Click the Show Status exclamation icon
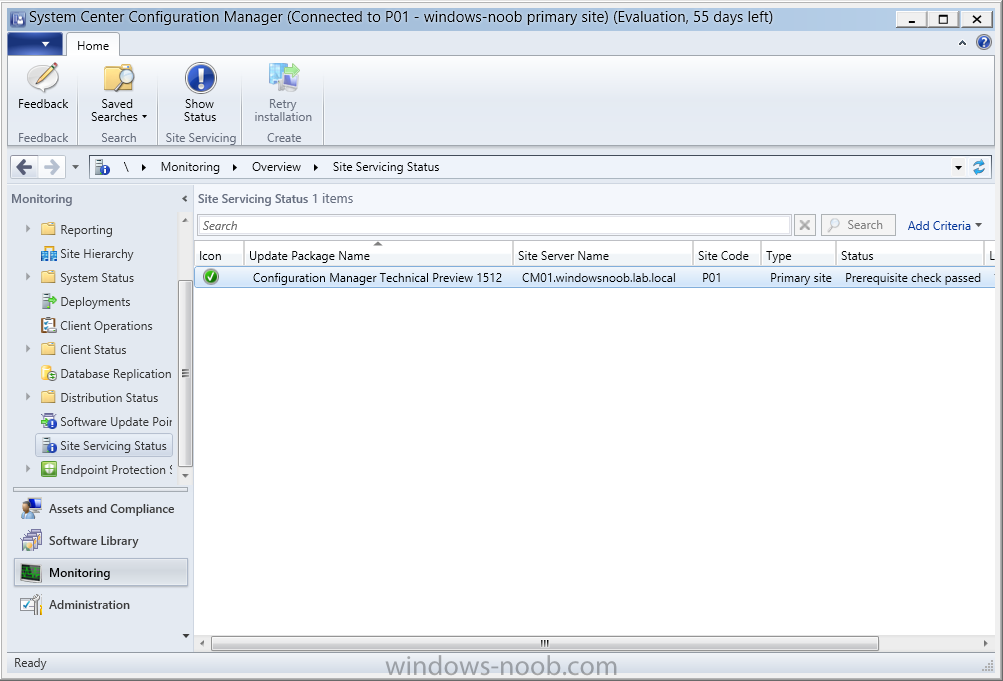Viewport: 1003px width, 681px height. 200,78
